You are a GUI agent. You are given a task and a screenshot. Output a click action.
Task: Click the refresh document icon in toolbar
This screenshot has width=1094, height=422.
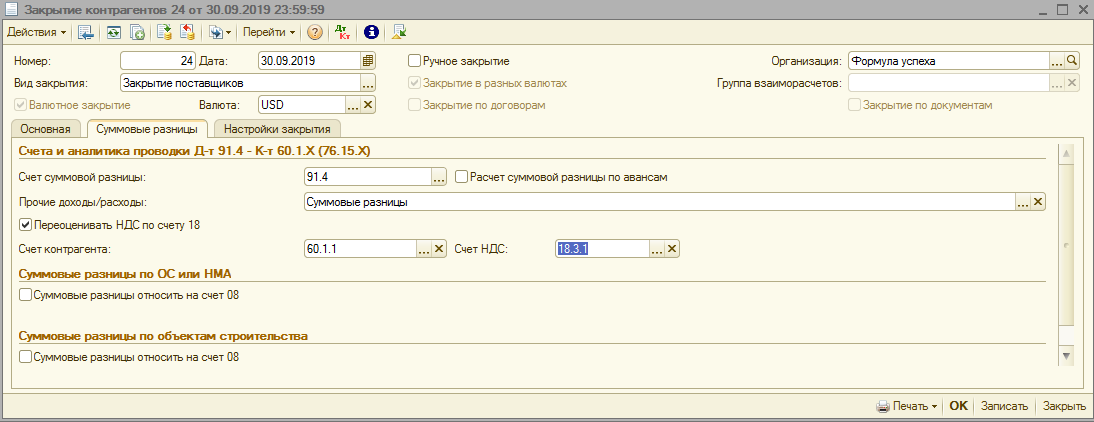(x=114, y=32)
